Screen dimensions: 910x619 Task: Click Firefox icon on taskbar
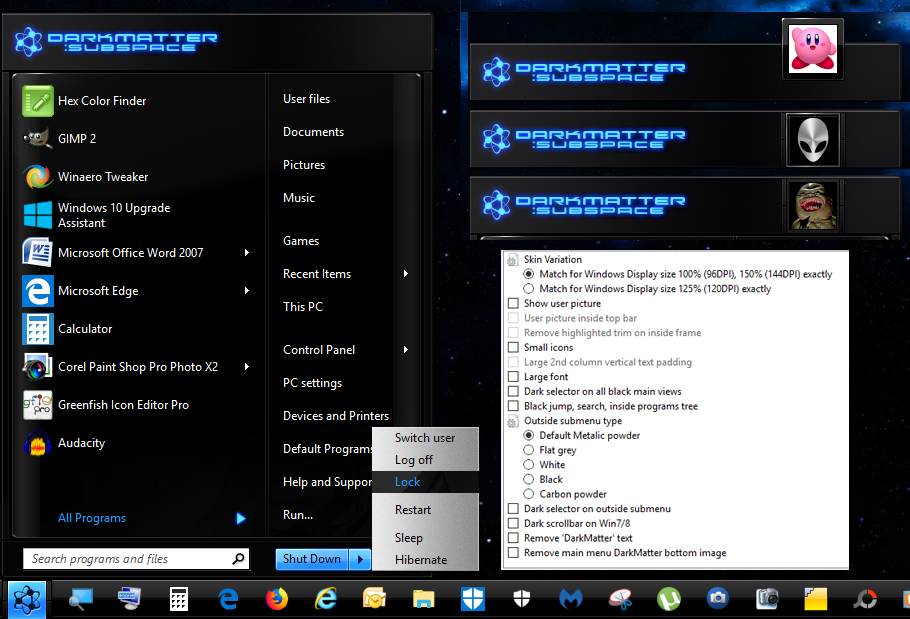[x=277, y=598]
